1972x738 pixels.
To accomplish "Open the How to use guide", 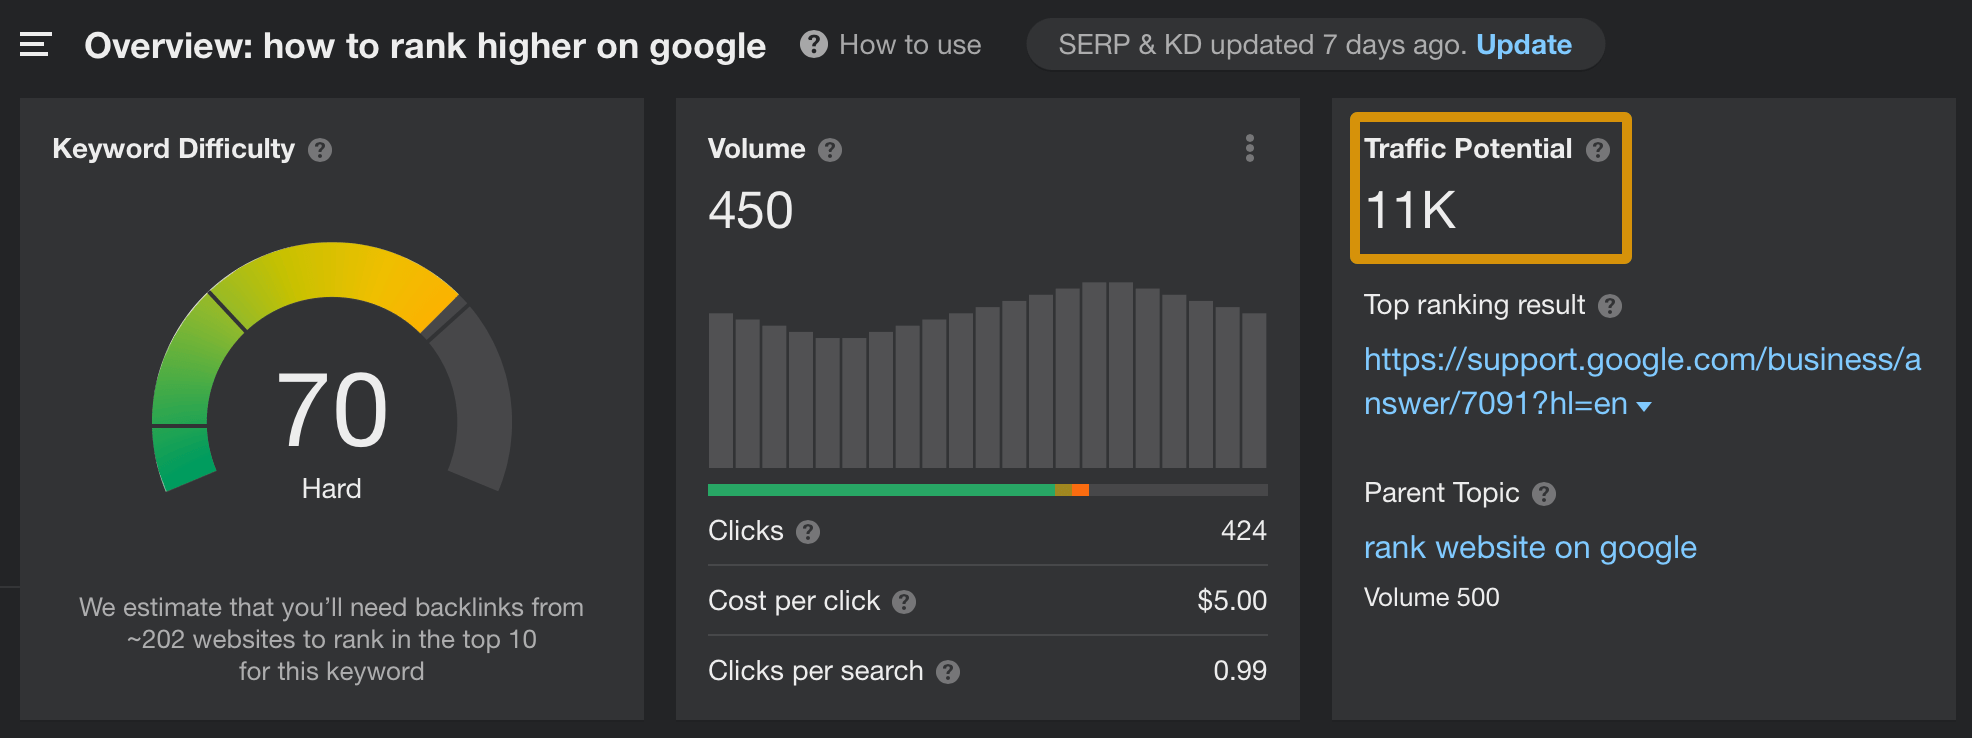I will click(x=891, y=45).
